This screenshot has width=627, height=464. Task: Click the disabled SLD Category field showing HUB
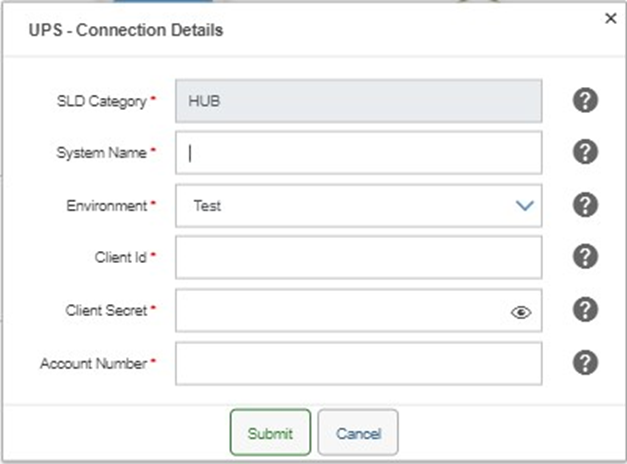[x=358, y=101]
